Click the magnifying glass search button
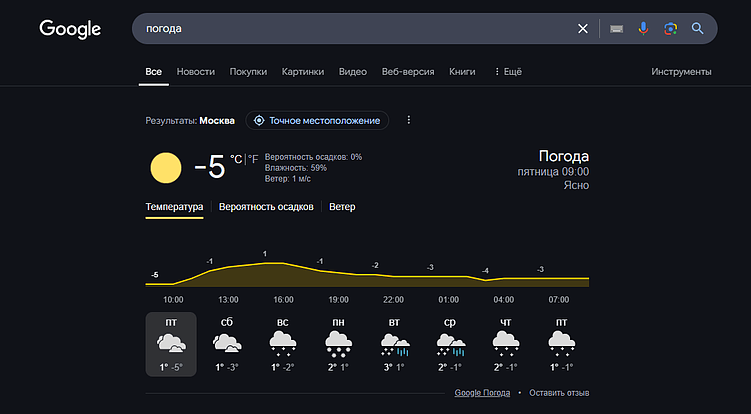Image resolution: width=751 pixels, height=414 pixels. [x=698, y=29]
